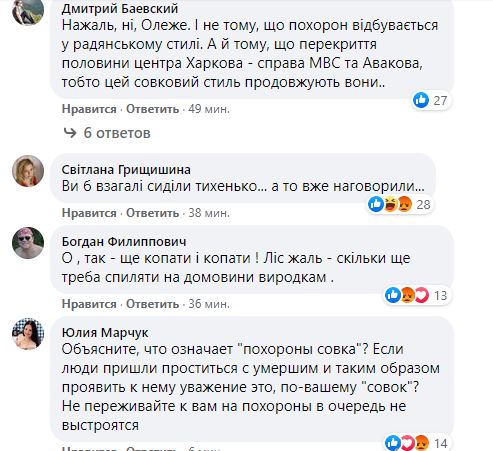The width and height of the screenshot is (493, 451).
Task: Like Богдан Филиппович's comment via Нравится
Action: [89, 304]
